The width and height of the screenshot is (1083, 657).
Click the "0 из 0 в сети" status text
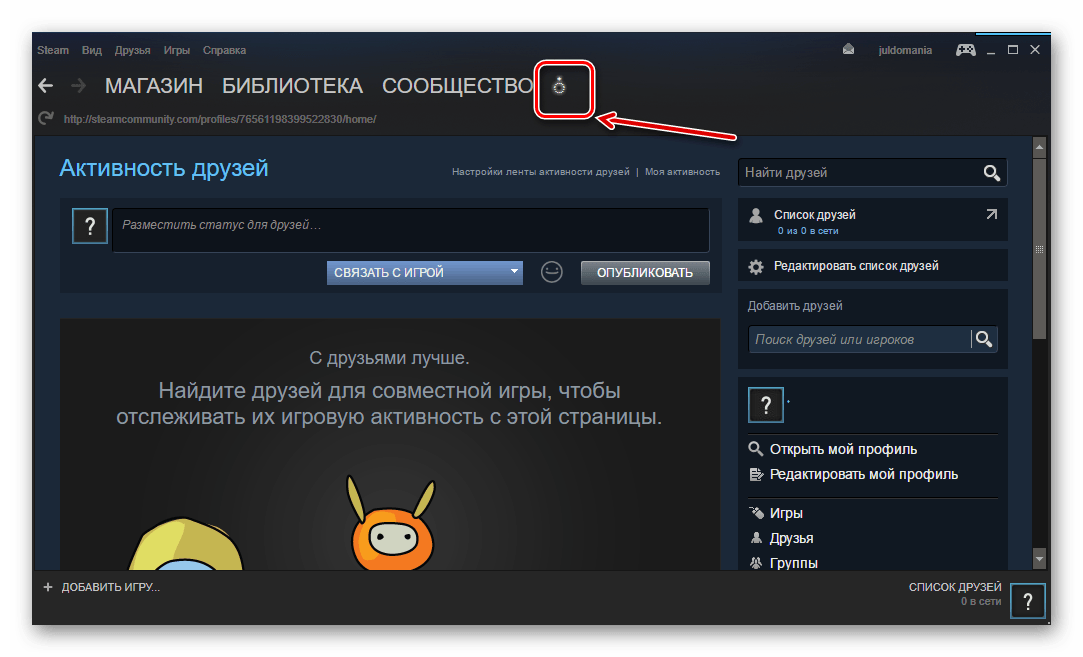807,231
